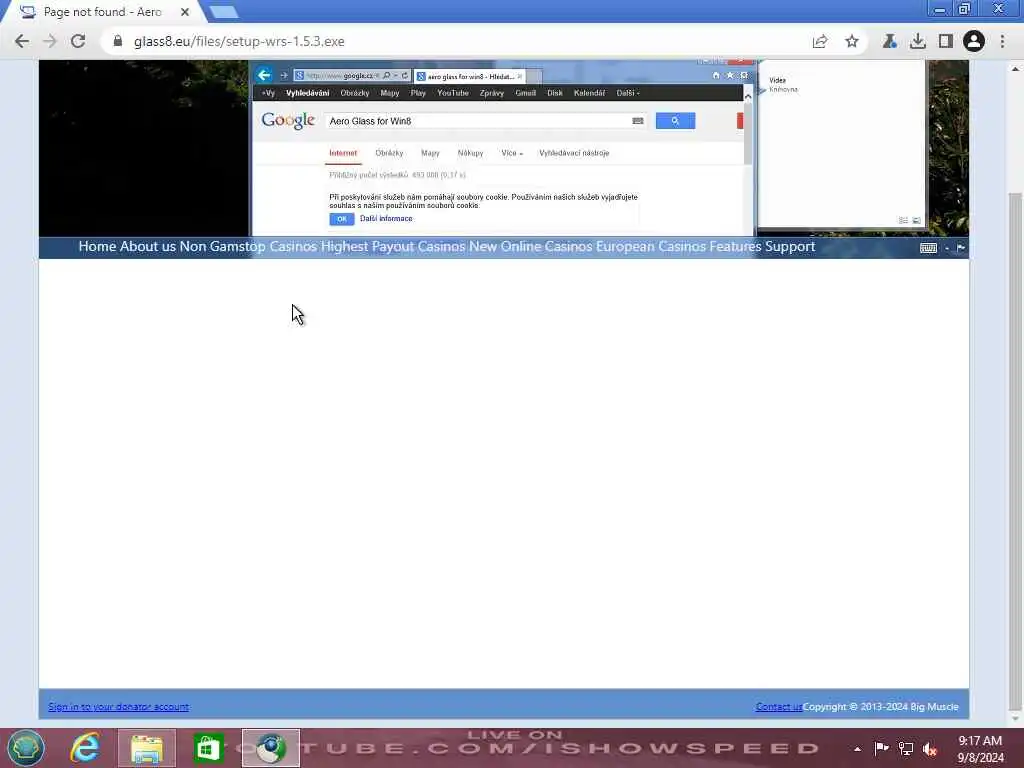Open Chrome three-dot menu
Viewport: 1024px width, 768px height.
(x=1002, y=41)
